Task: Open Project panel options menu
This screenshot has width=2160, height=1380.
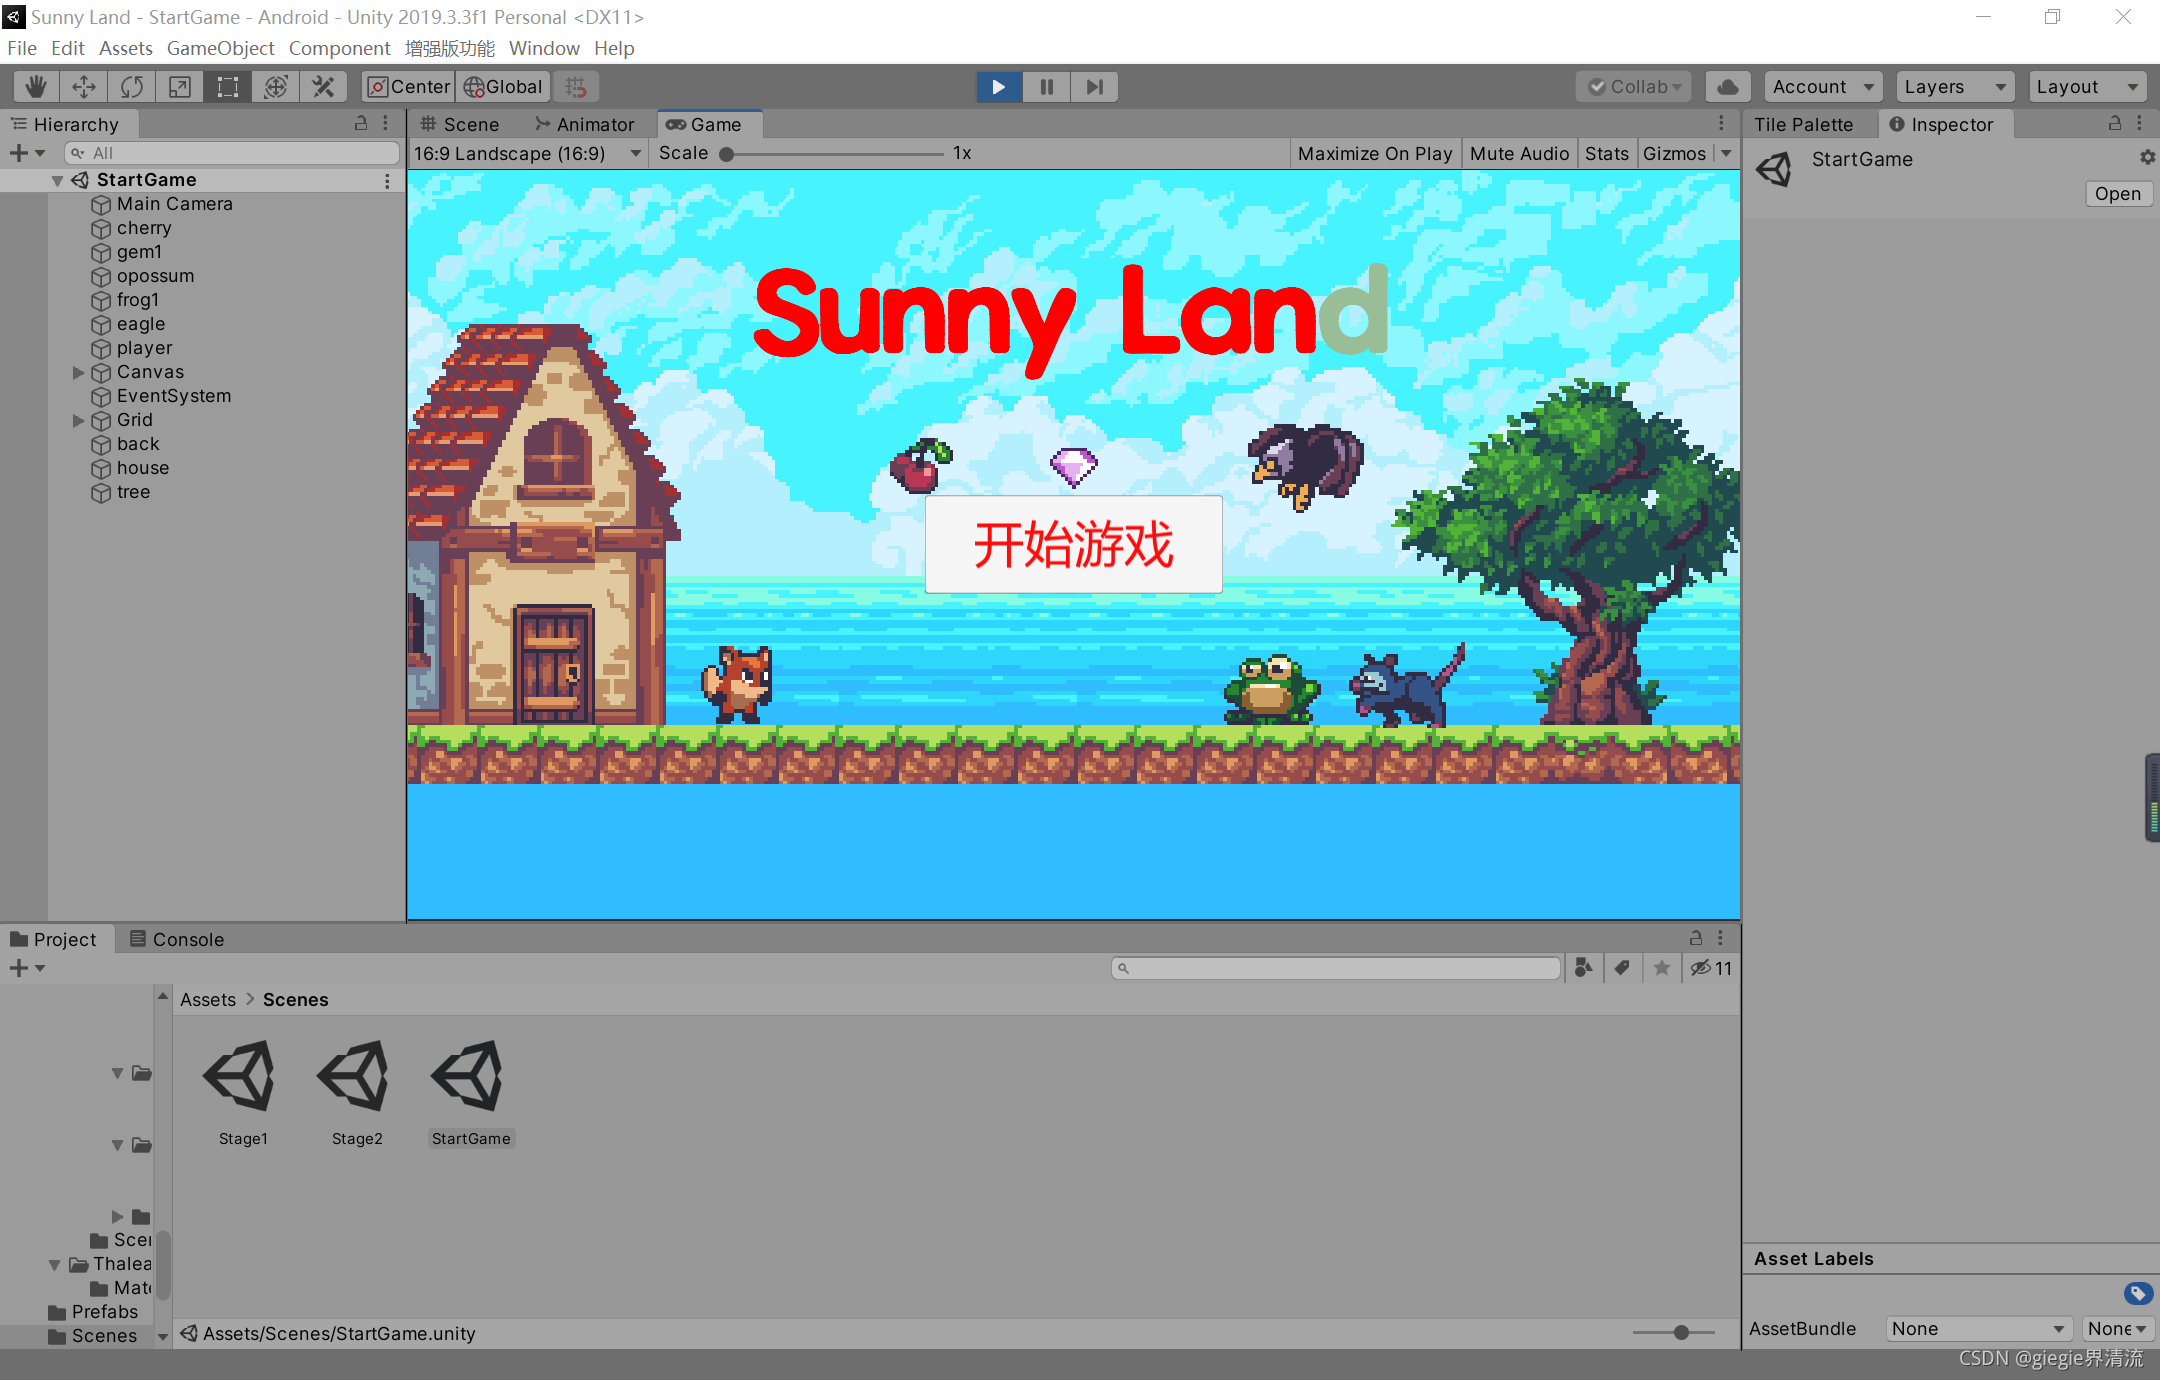Action: coord(1720,938)
